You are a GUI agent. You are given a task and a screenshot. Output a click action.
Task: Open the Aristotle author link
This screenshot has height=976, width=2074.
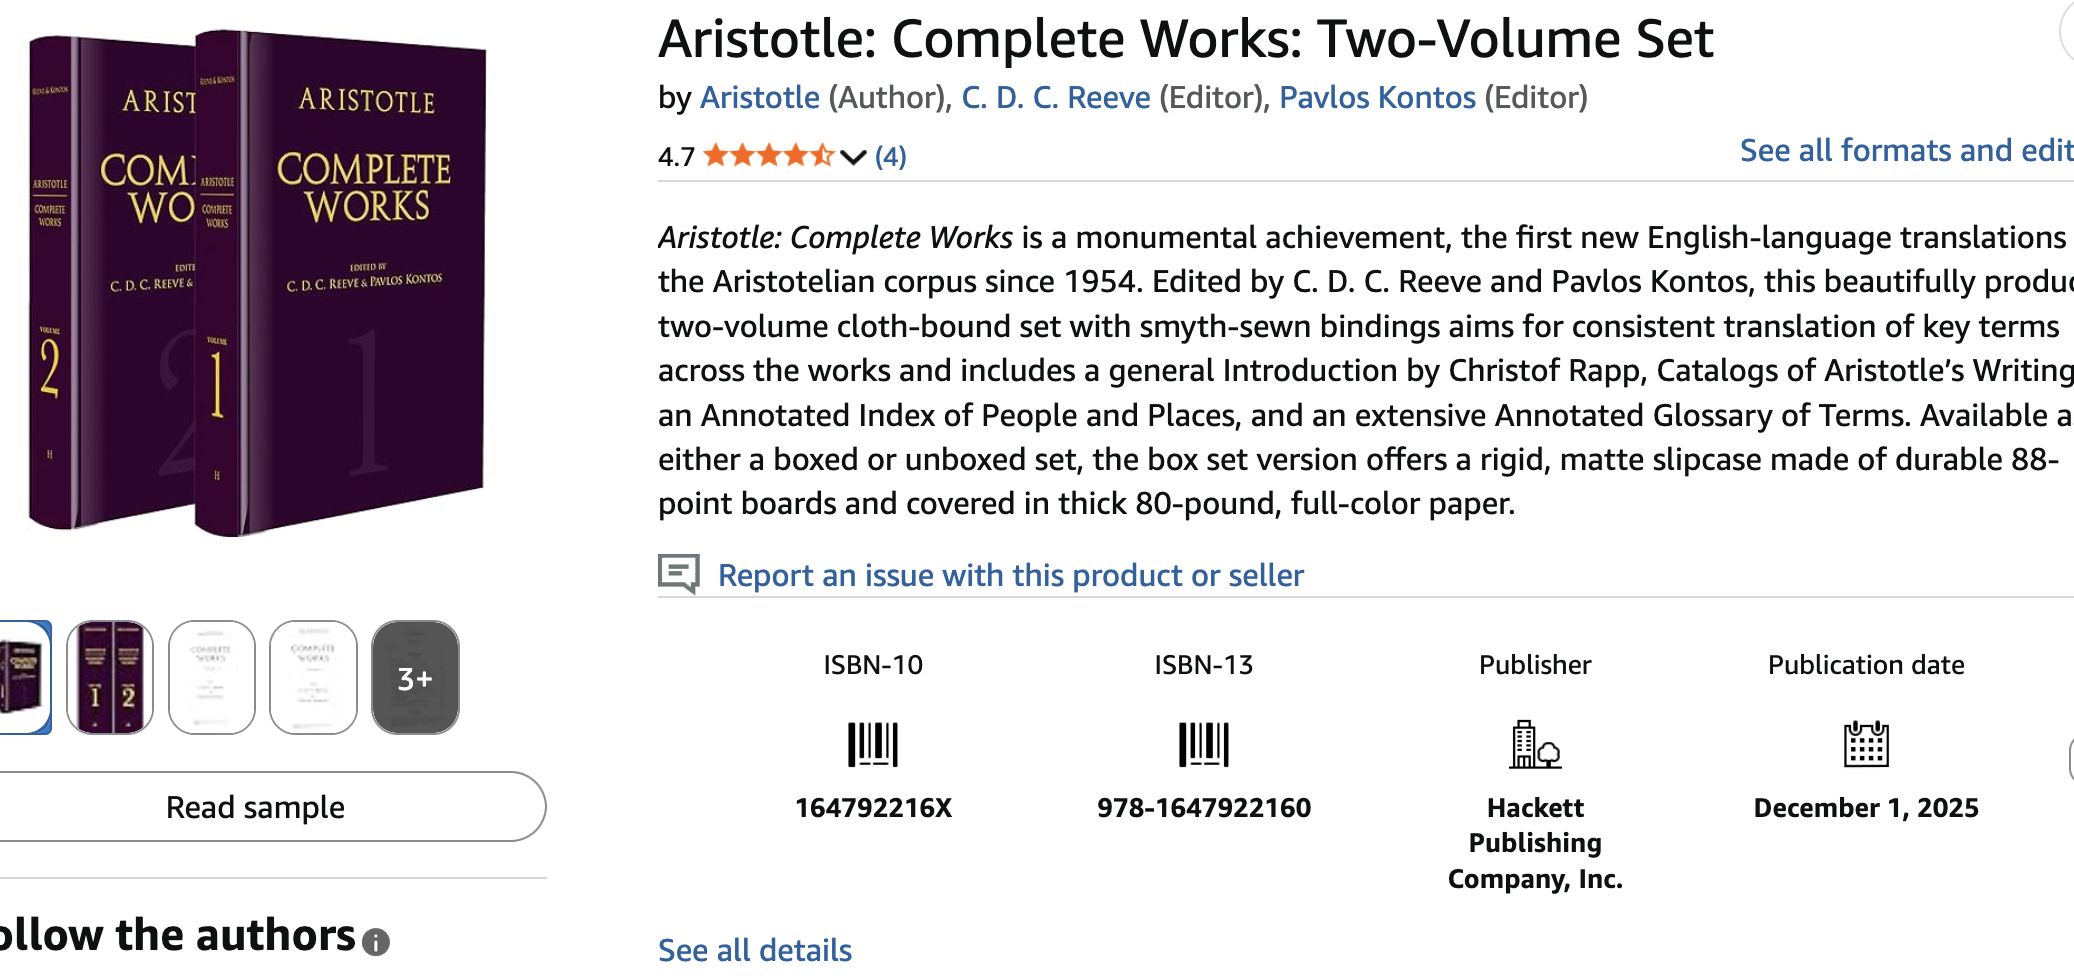(760, 98)
